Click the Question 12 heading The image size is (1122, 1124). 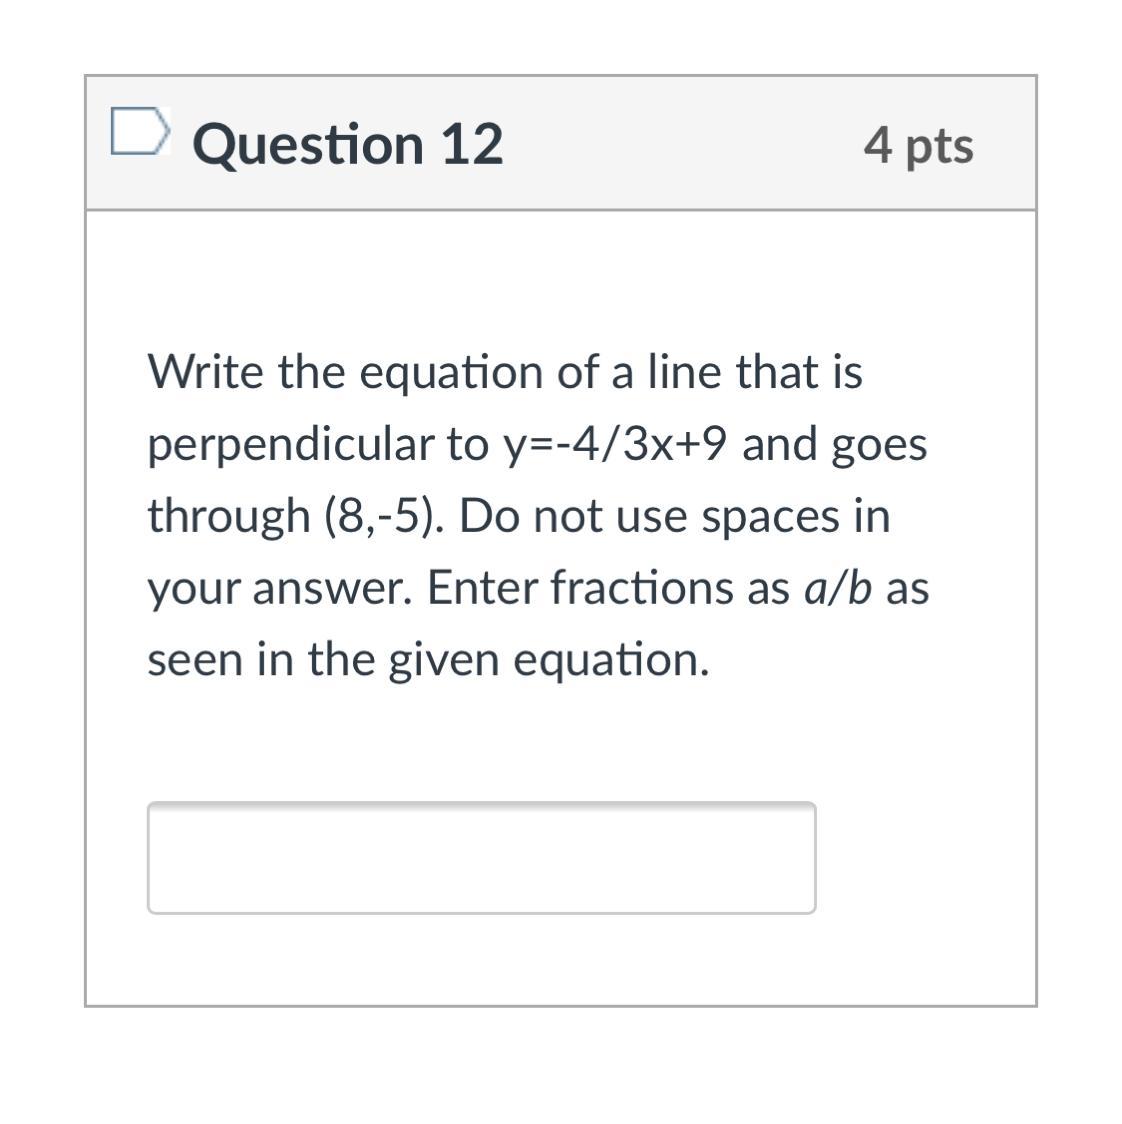347,144
